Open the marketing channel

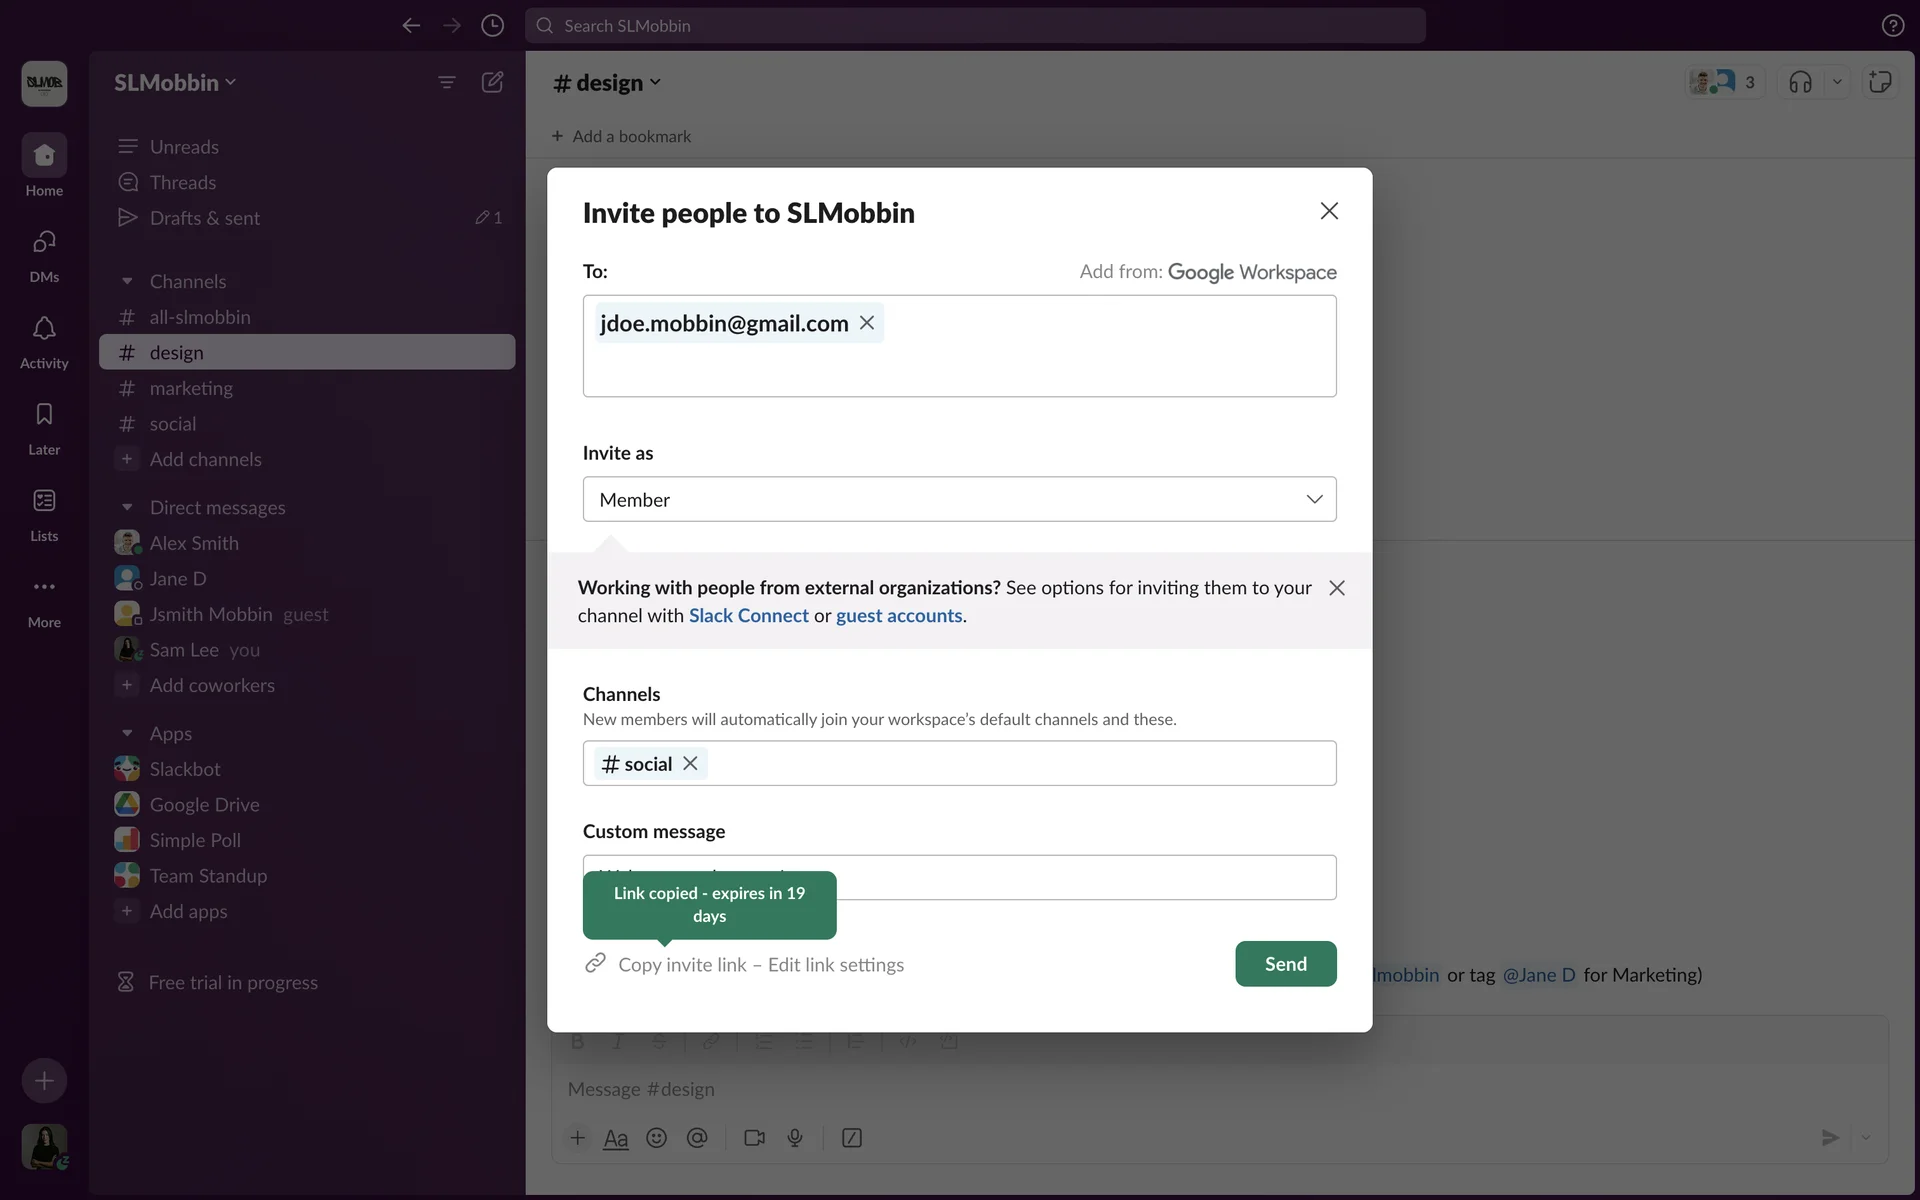click(191, 388)
